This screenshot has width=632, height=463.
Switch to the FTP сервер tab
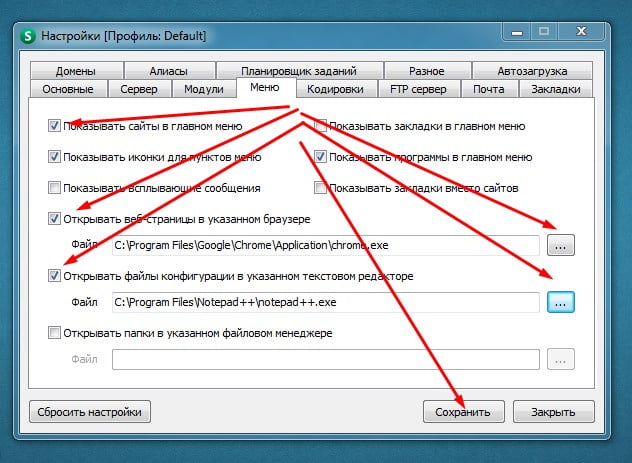tap(417, 89)
